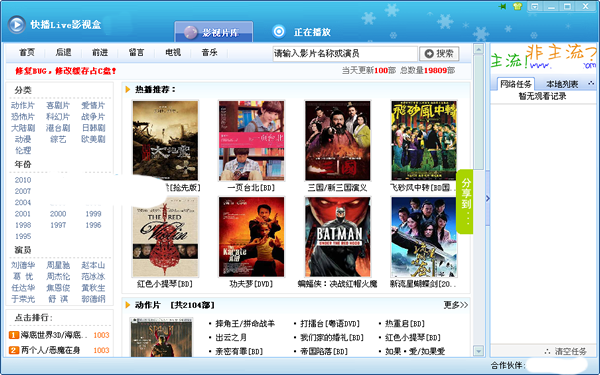
Task: Open 出云之月 movie link
Action: pyautogui.click(x=231, y=338)
